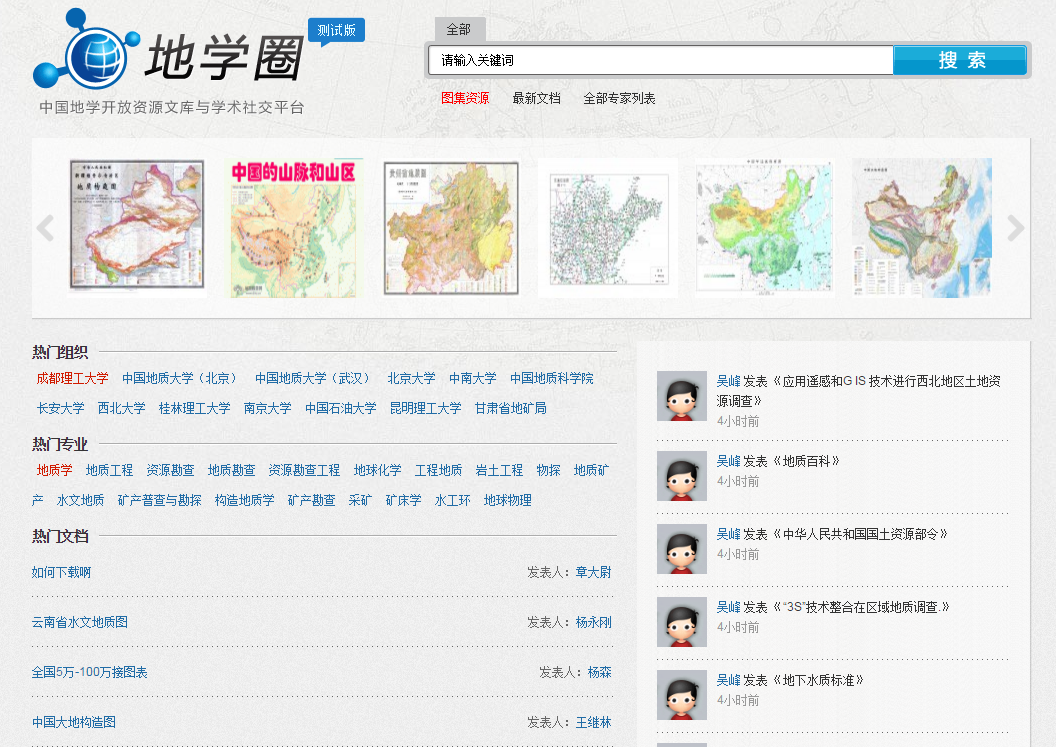Screen dimensions: 1056x747
Task: Select the 地质工程 specialty link
Action: click(109, 470)
